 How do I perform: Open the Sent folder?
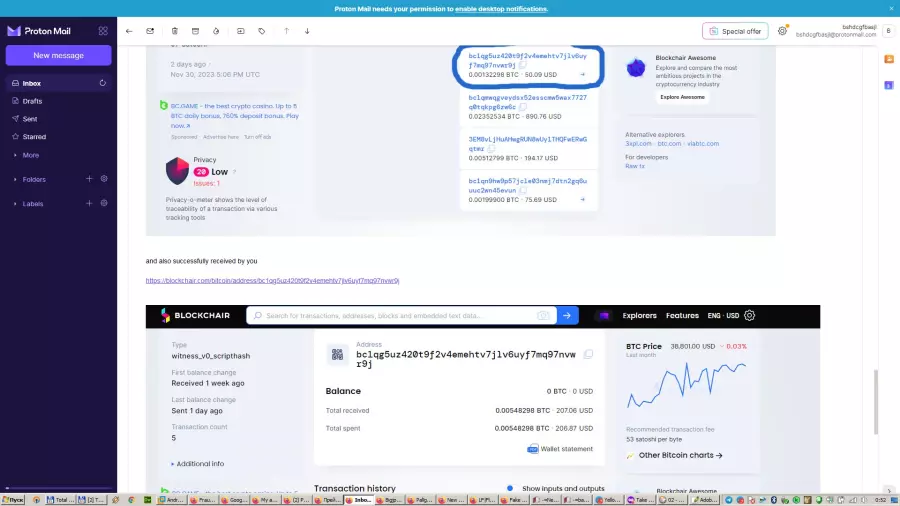58,119
